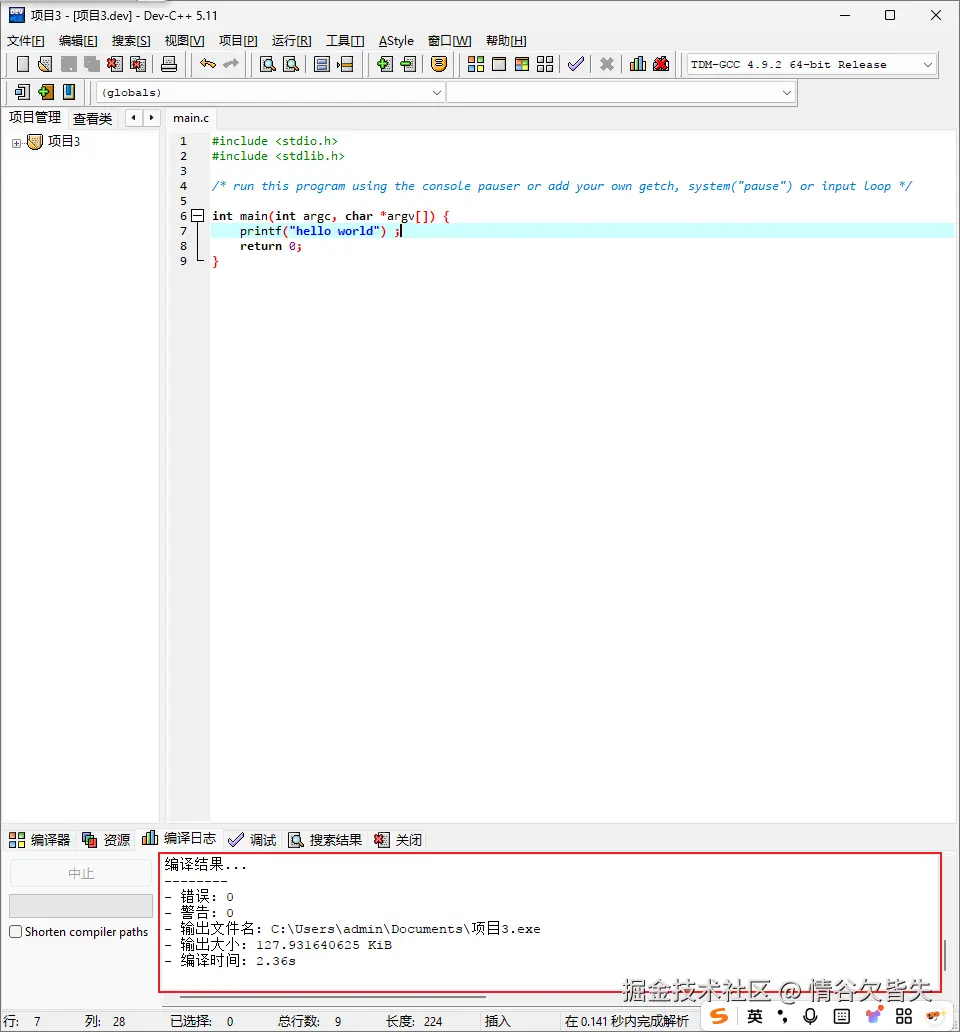Open the 运行[R] menu

(291, 41)
